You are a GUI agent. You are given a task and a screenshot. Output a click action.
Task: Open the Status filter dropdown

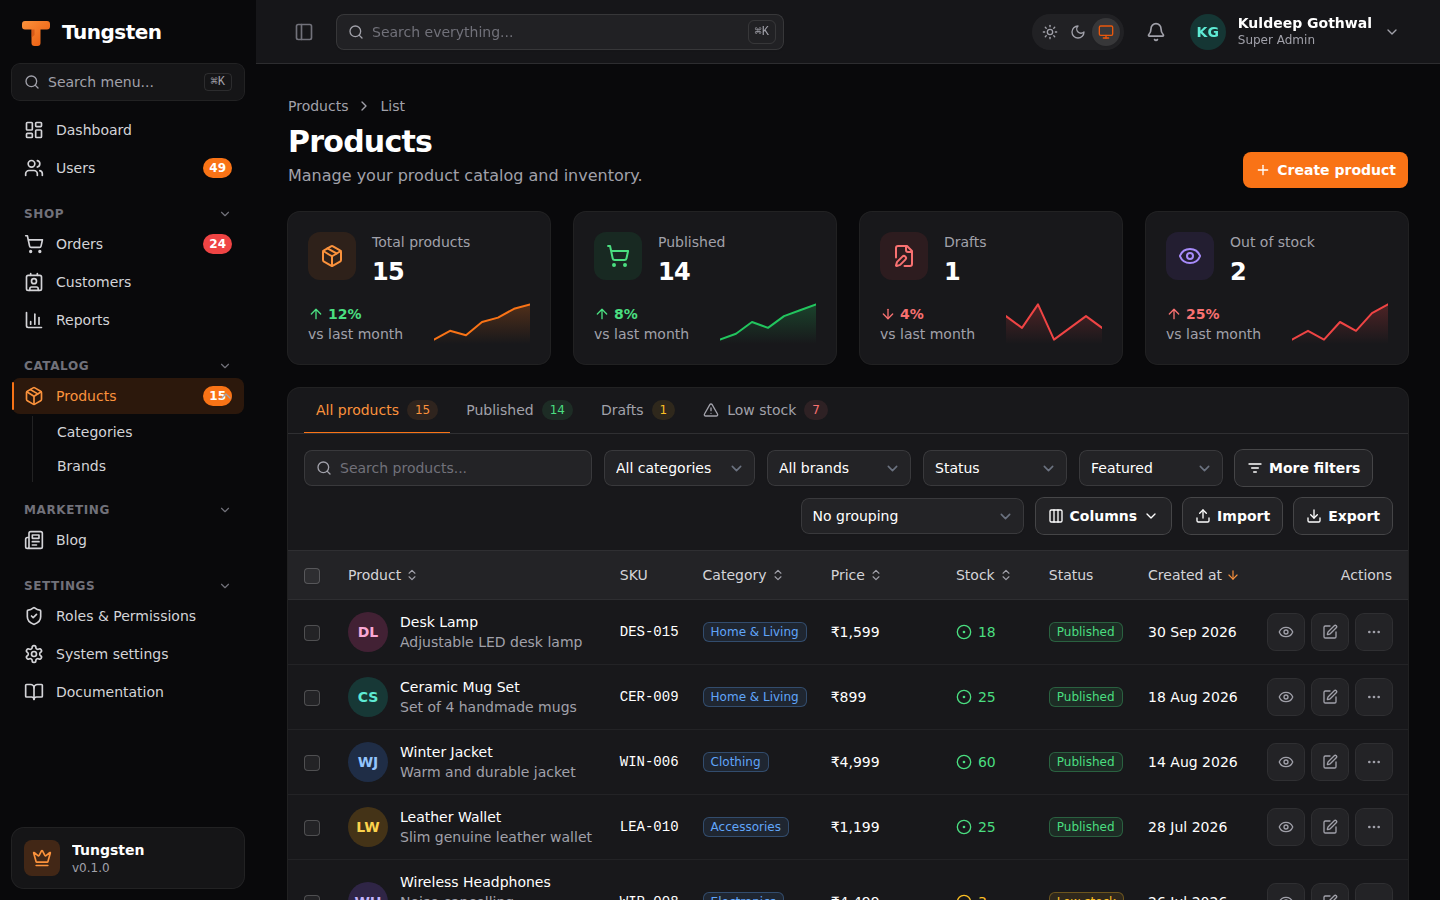995,468
